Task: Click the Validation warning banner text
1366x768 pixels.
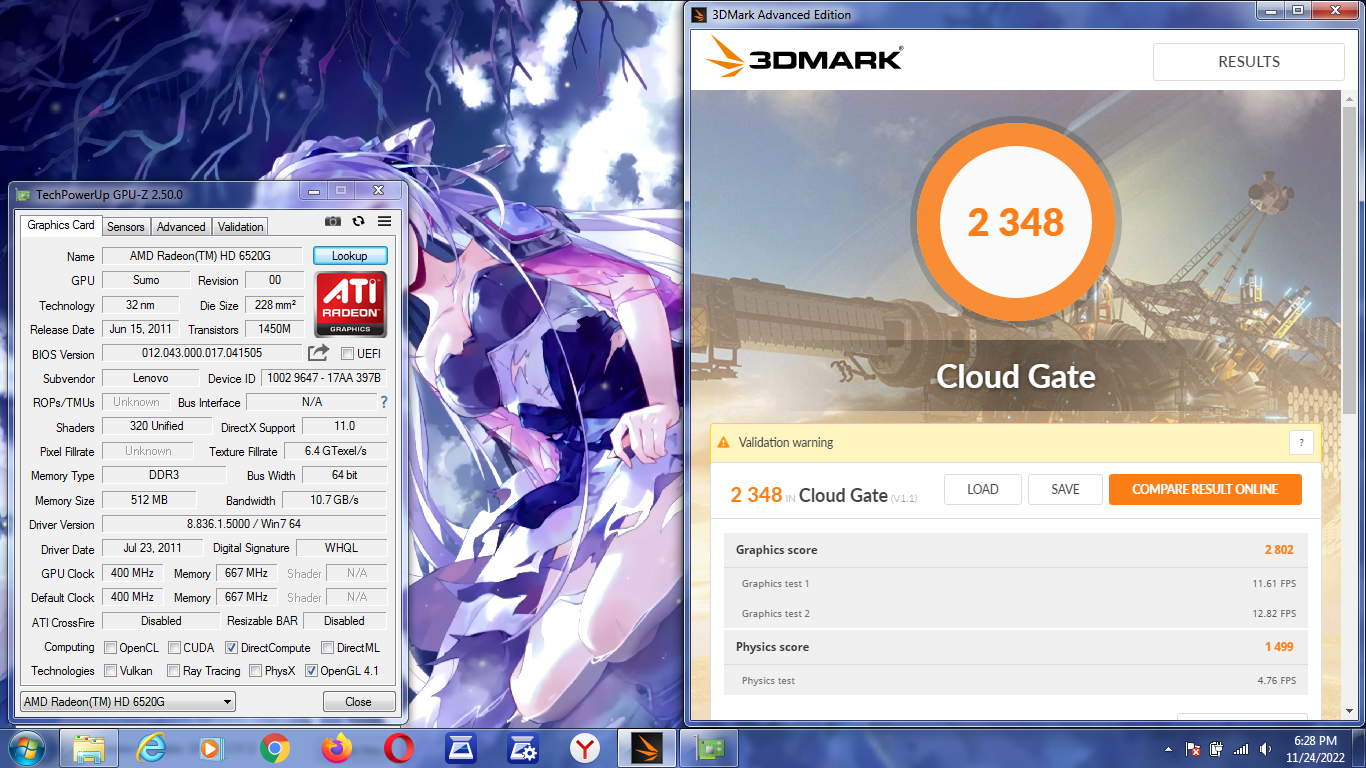Action: point(785,442)
